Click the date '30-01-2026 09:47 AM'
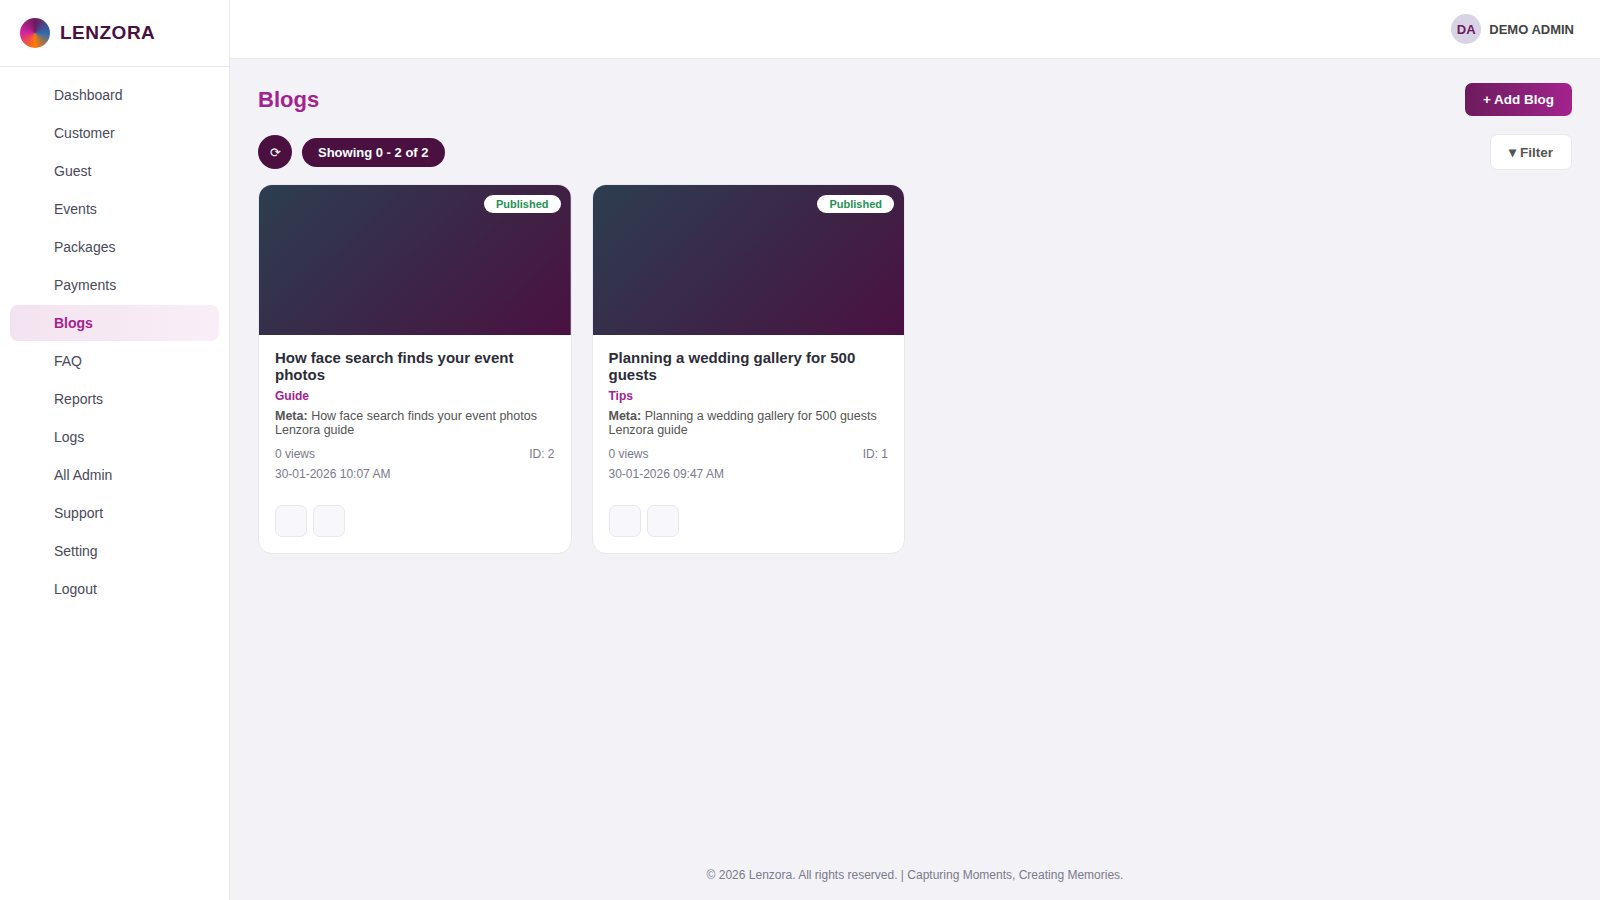Screen dimensions: 1600x900 (666, 474)
